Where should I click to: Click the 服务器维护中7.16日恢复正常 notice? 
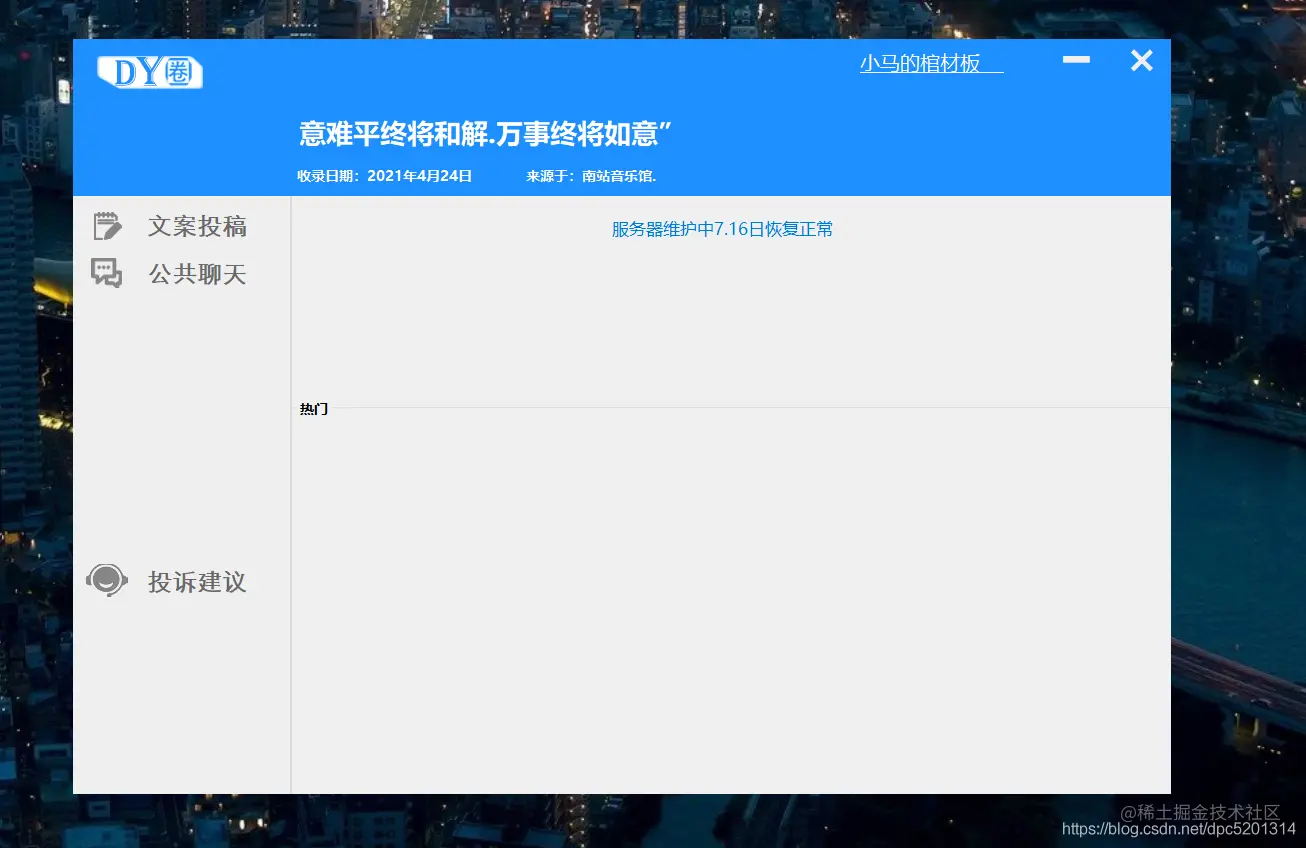(721, 229)
